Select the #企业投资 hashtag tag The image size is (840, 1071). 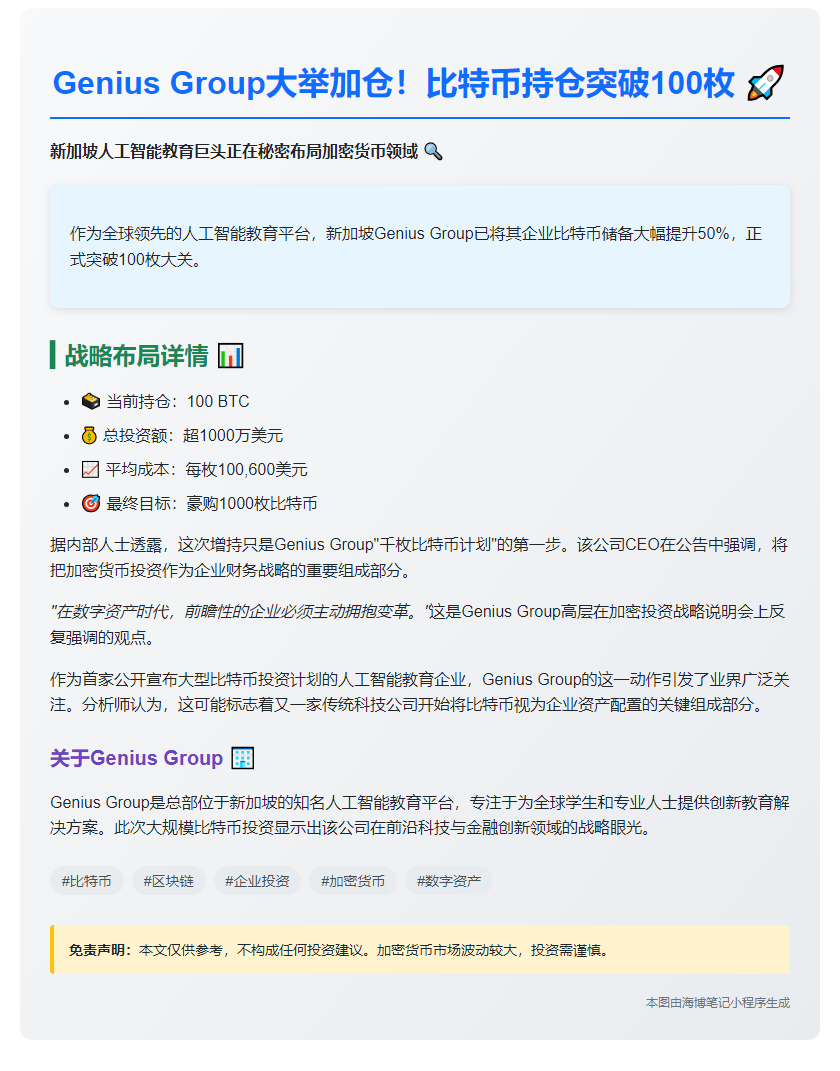257,881
